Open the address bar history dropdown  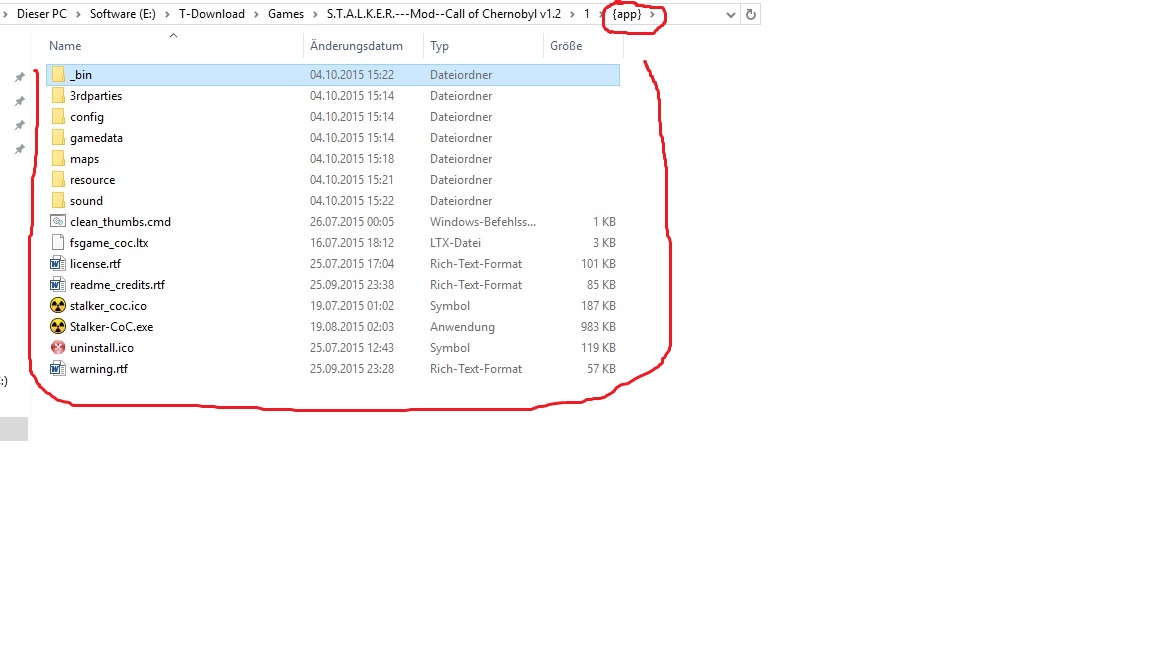[x=730, y=14]
